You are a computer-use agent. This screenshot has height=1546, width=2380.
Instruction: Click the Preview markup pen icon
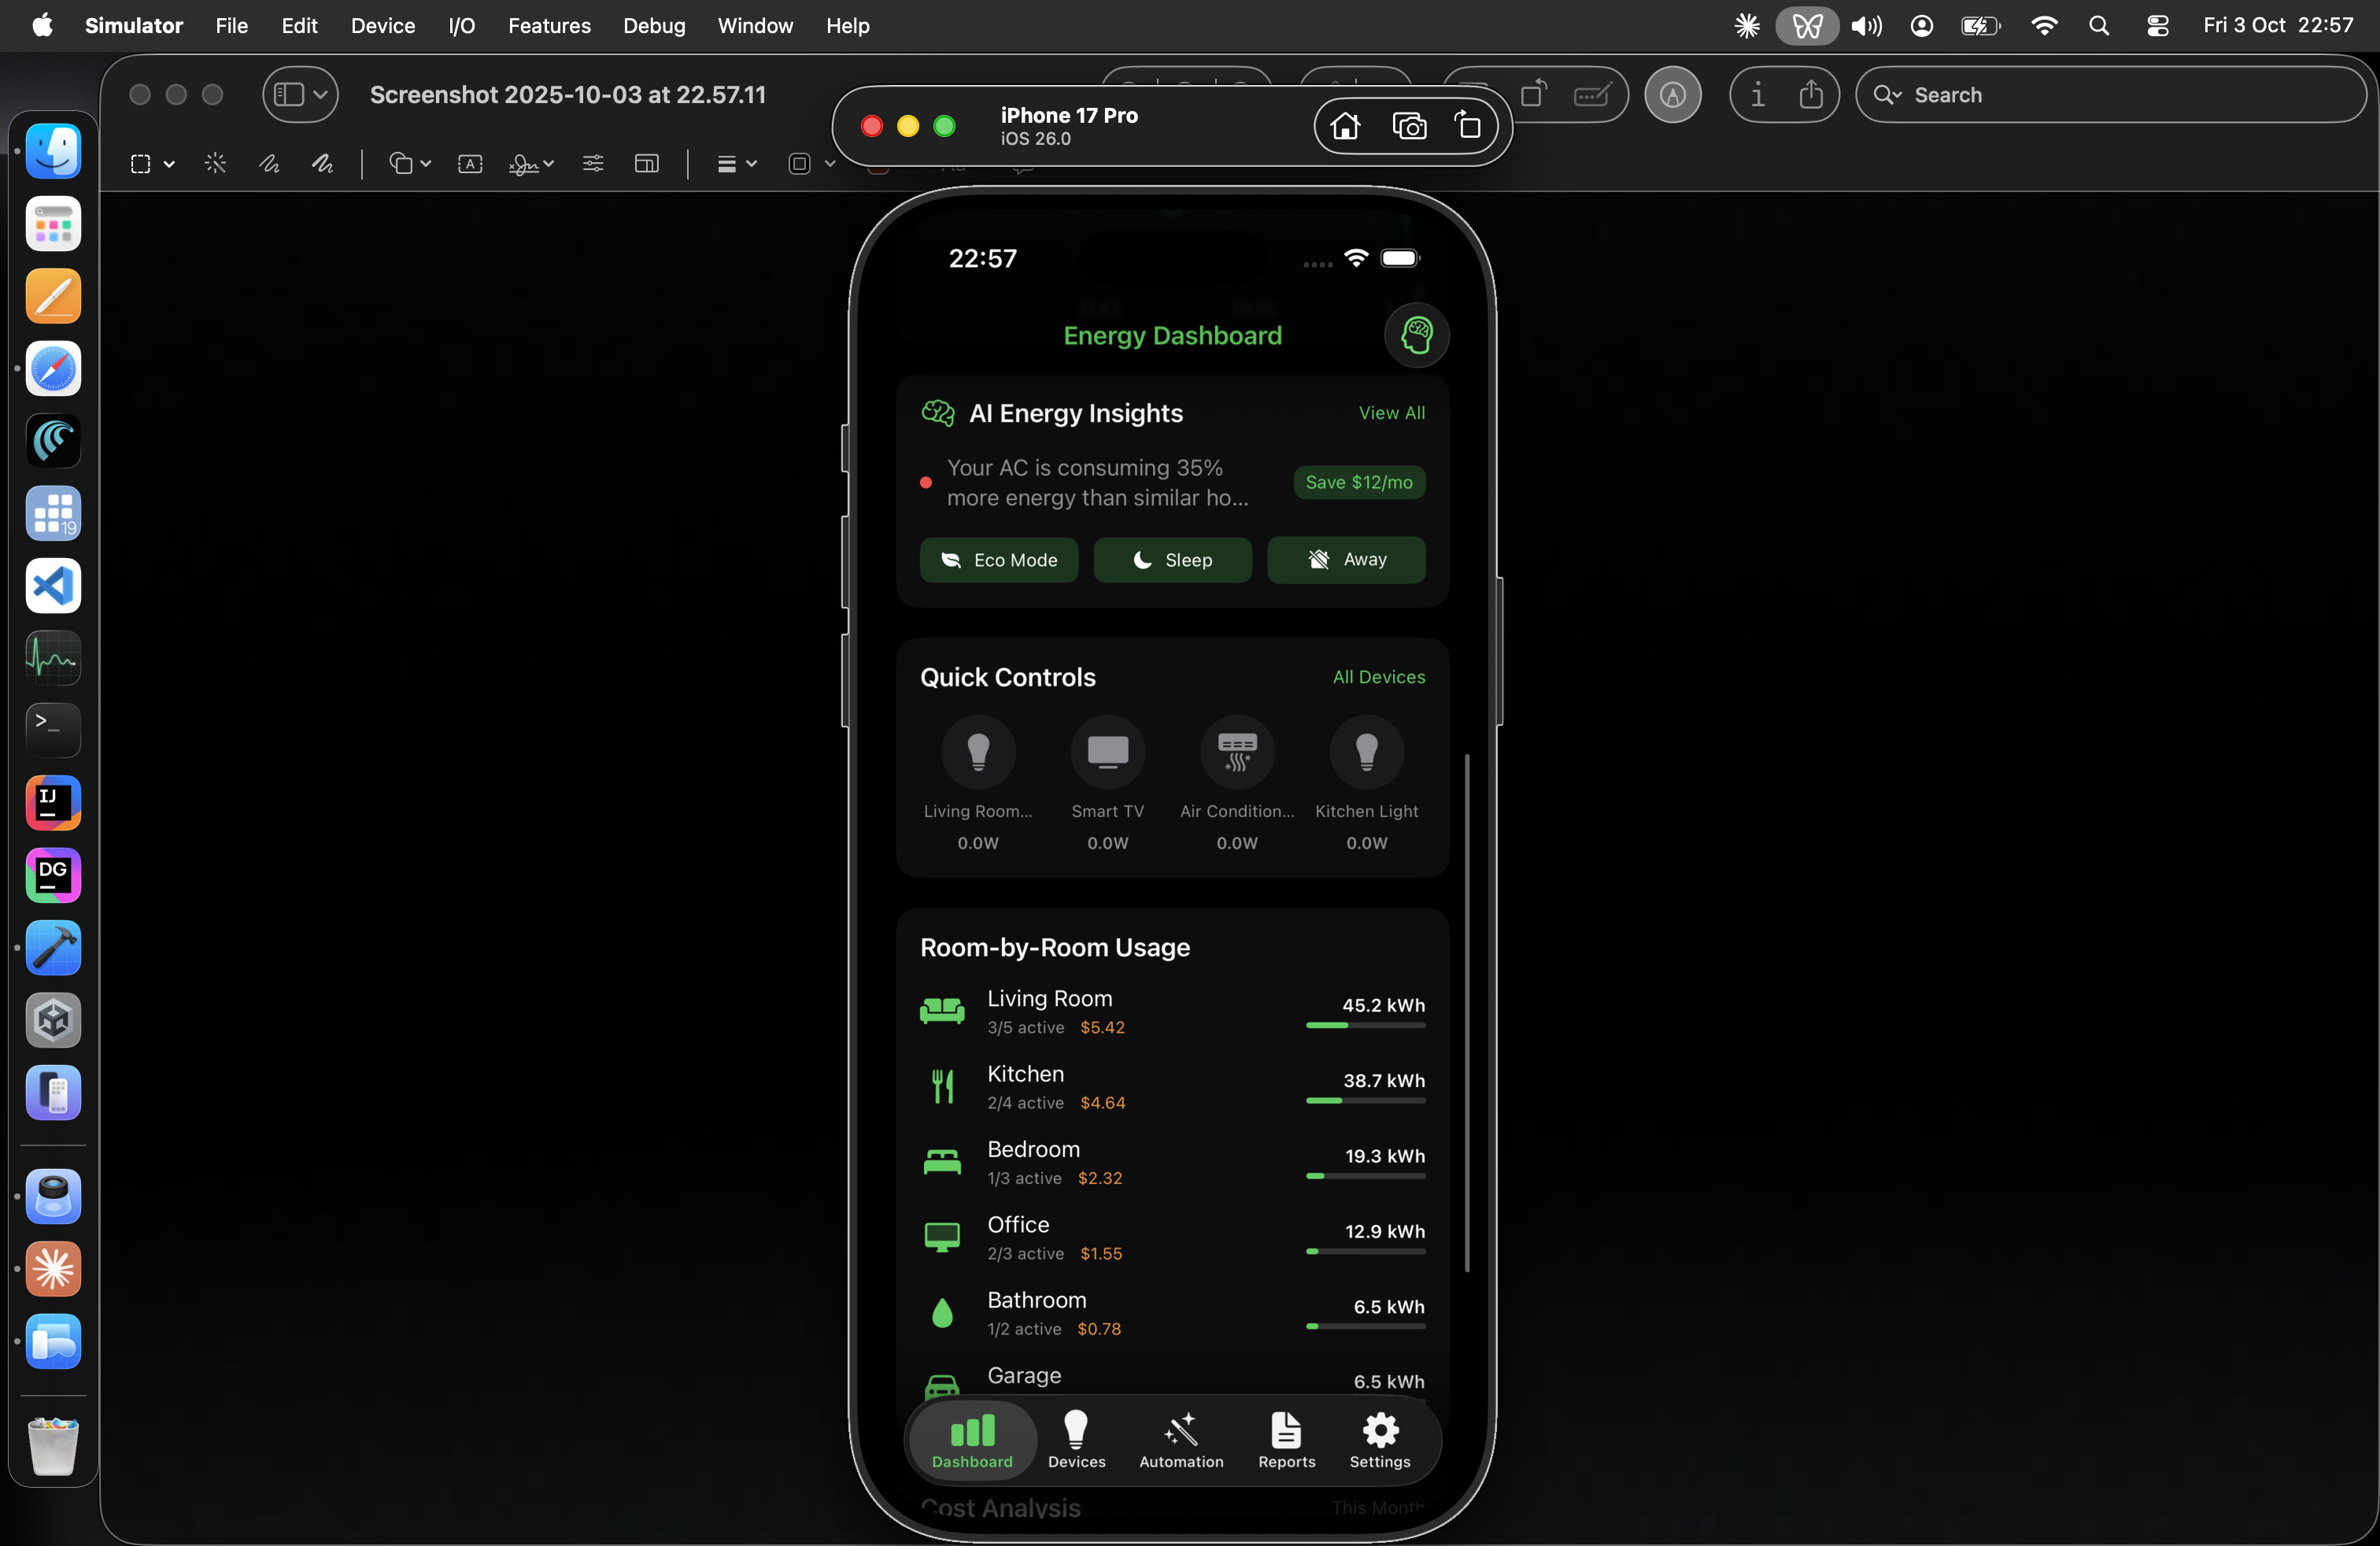click(1672, 95)
